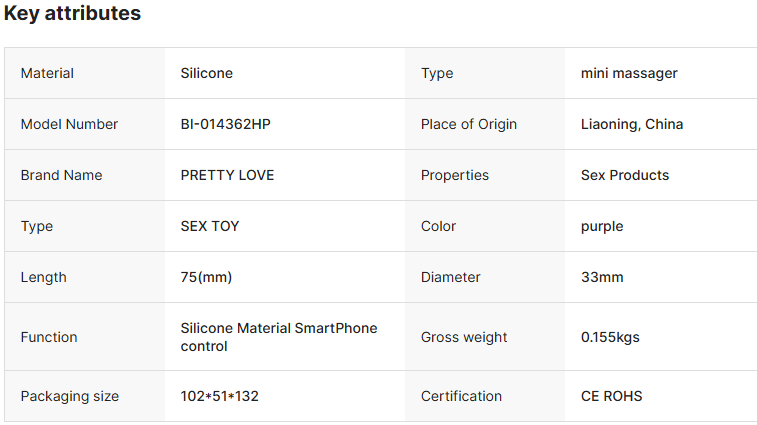Click the 33mm diameter value
Viewport: 757px width, 425px height.
pyautogui.click(x=602, y=277)
